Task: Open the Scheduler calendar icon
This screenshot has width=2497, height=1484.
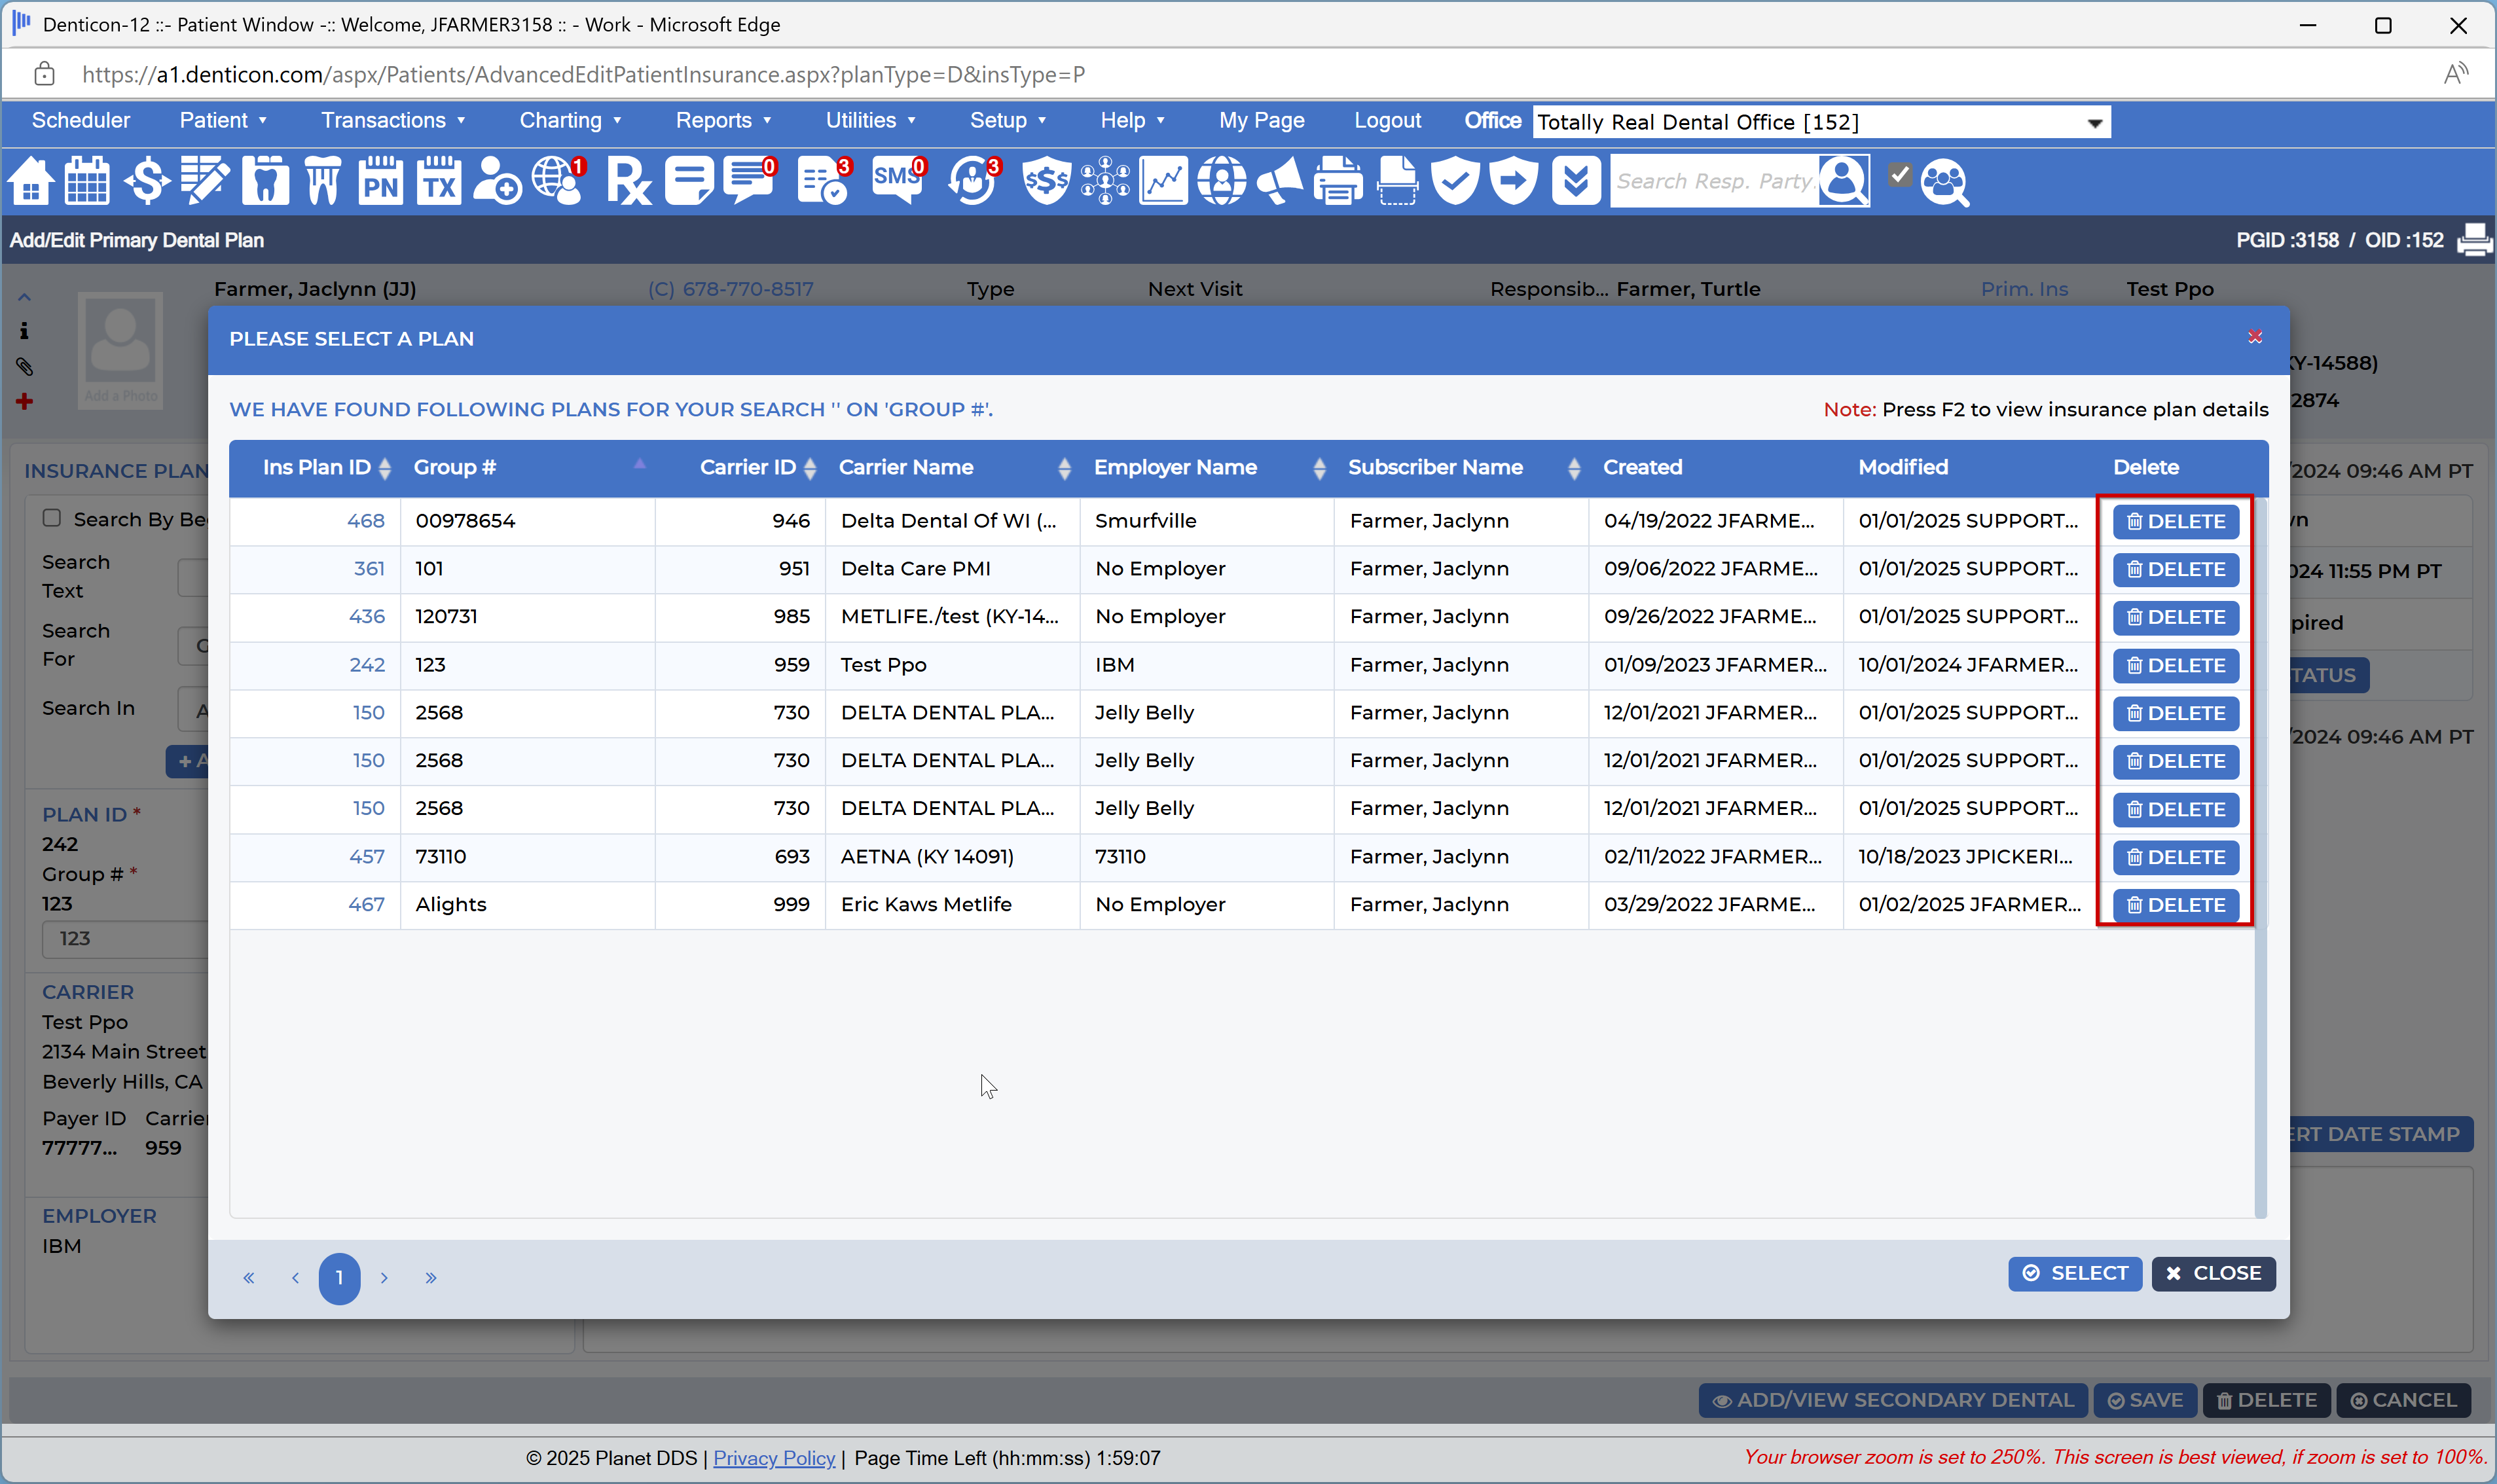Action: pos(87,181)
